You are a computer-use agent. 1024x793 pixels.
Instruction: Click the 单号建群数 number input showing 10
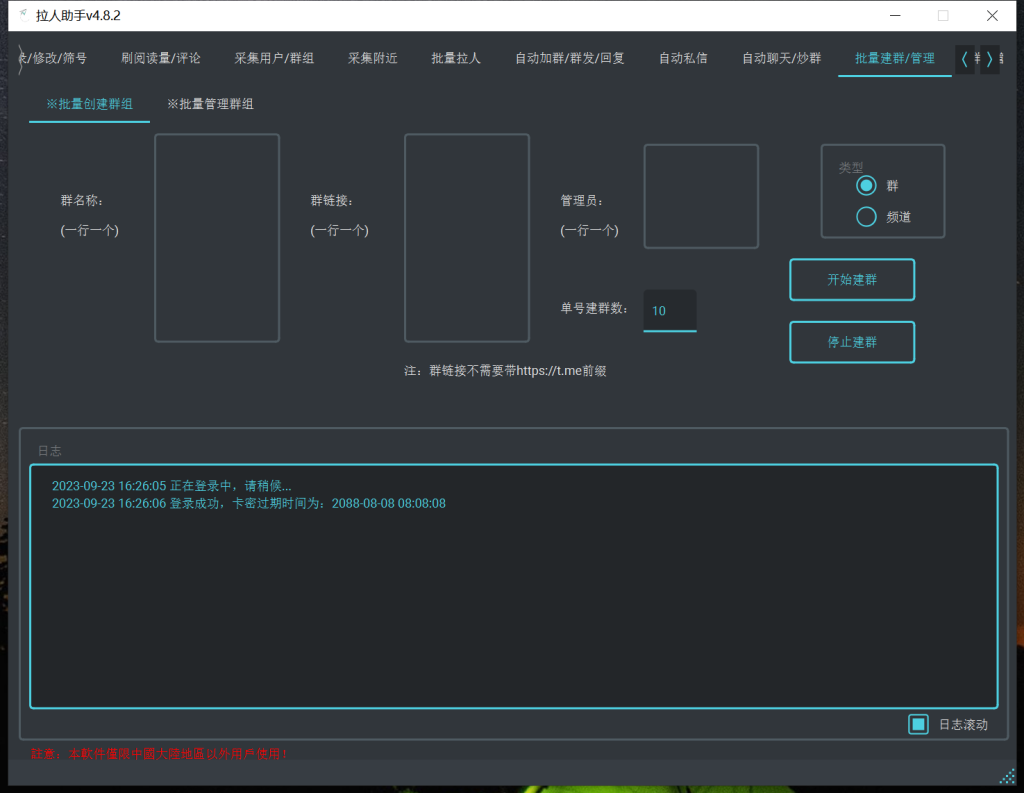669,311
